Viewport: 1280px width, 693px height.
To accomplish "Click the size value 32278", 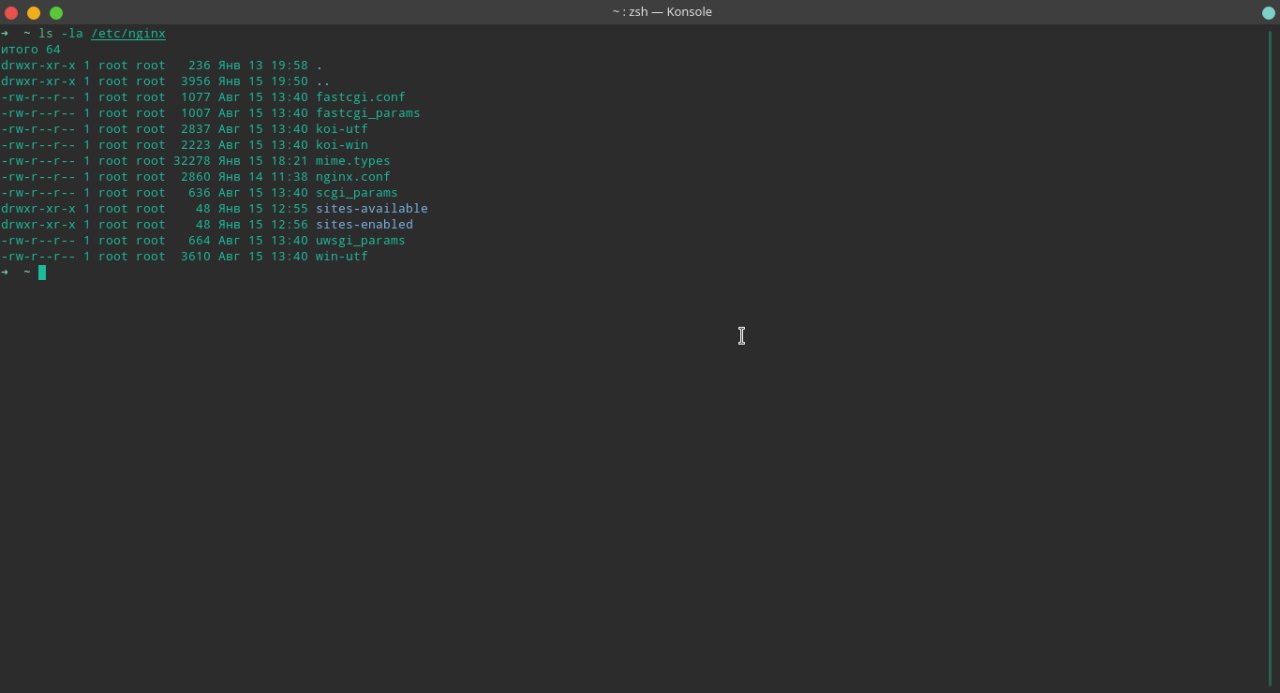I will 192,161.
